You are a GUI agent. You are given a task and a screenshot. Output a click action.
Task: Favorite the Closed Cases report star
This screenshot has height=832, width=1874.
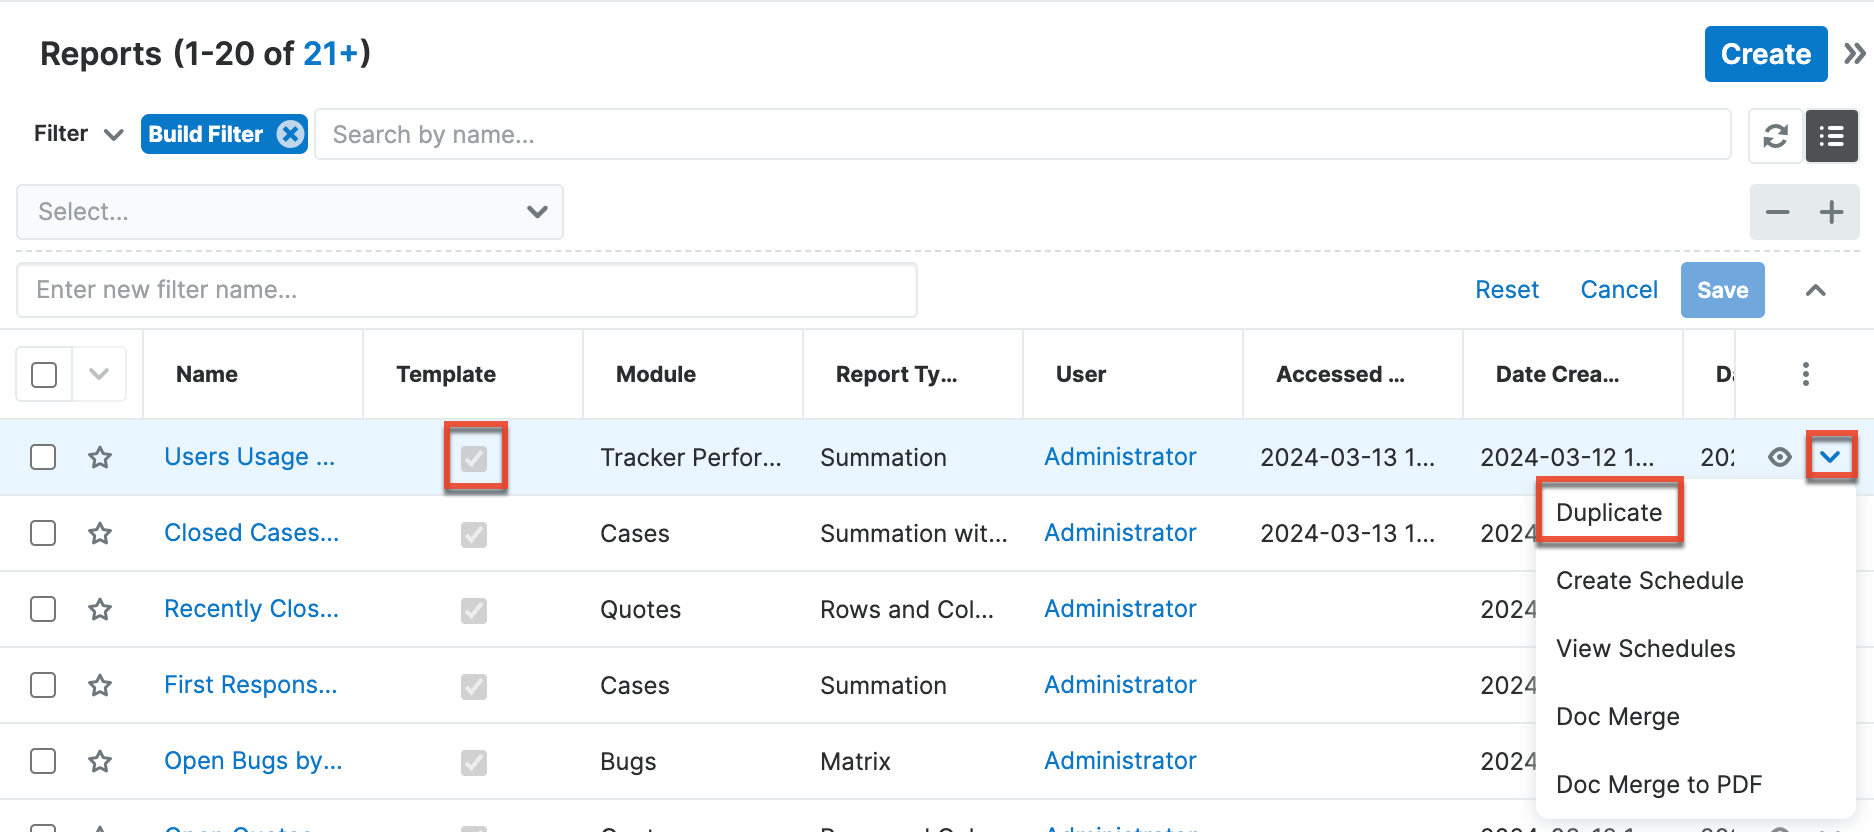coord(100,533)
